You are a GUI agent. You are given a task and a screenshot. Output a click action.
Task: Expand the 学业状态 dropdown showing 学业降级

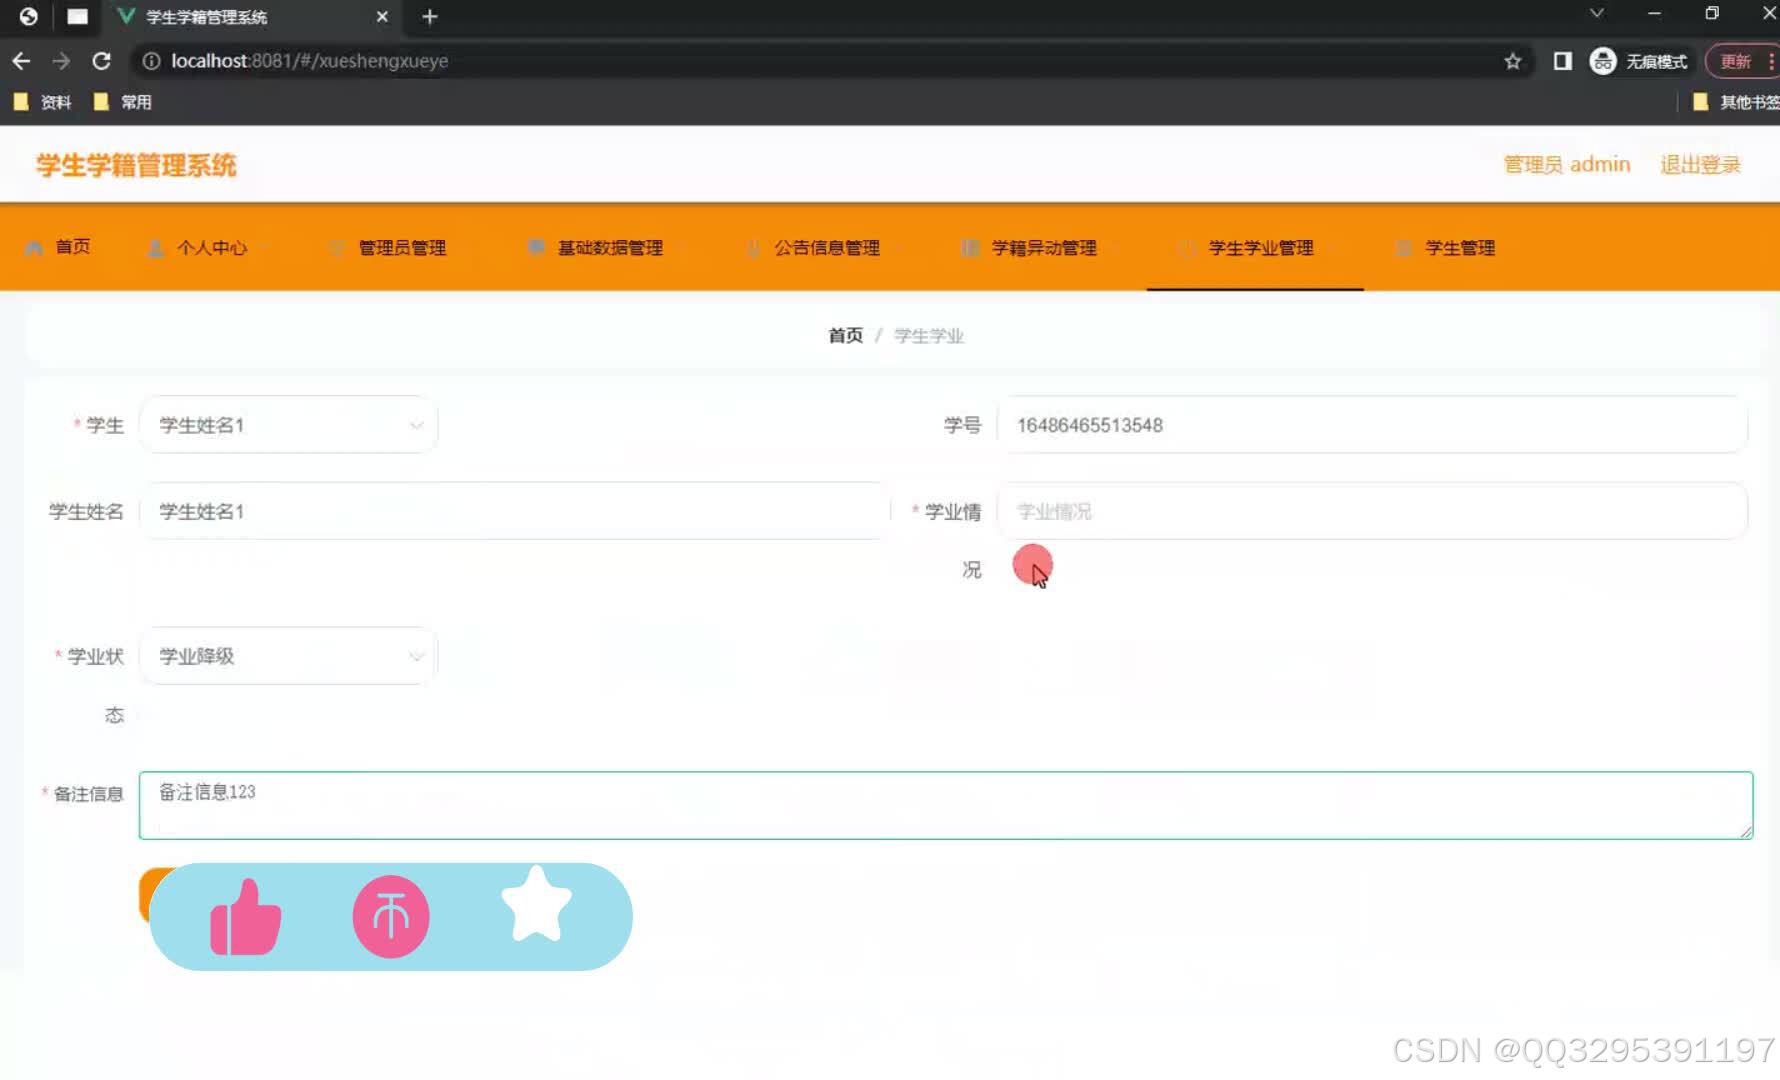(x=289, y=656)
